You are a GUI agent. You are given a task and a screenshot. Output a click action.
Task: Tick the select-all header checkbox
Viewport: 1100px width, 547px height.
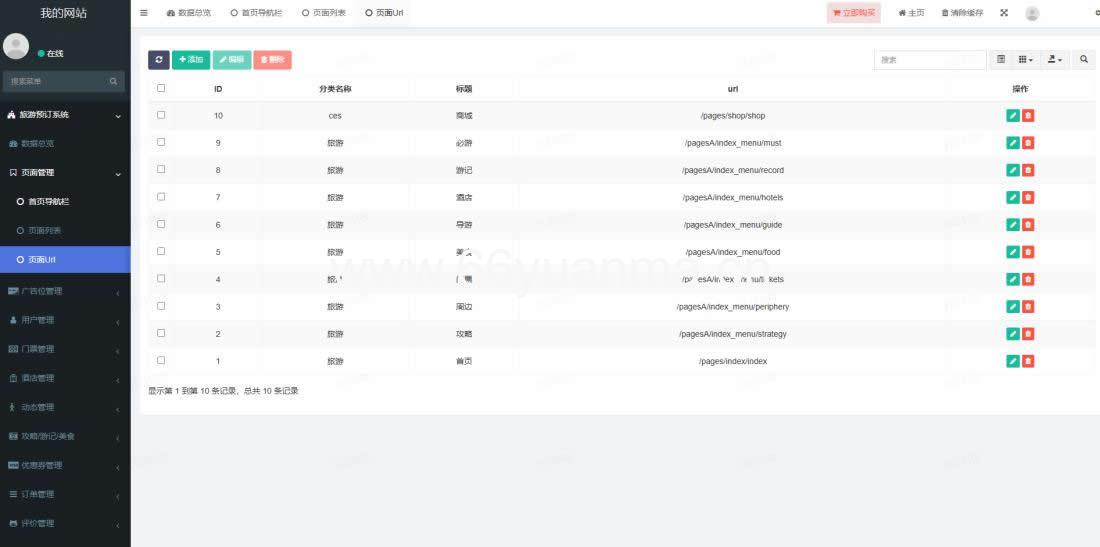pyautogui.click(x=161, y=88)
